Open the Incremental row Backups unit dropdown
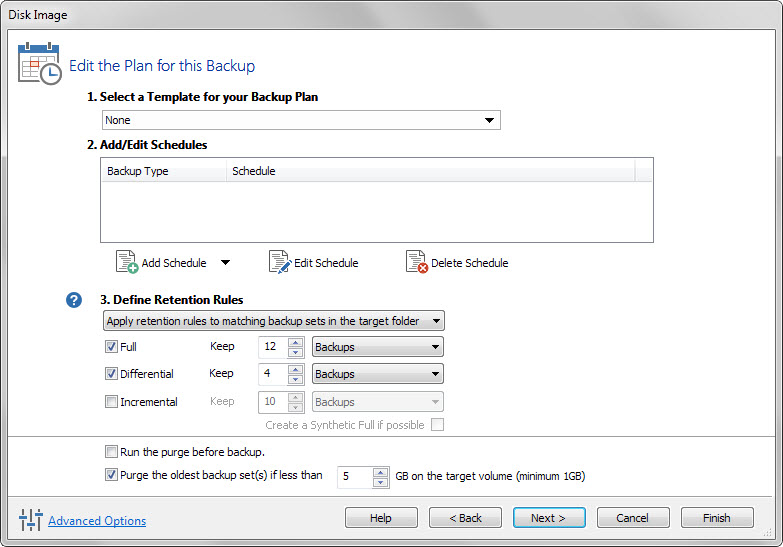Viewport: 783px width, 547px height. tap(378, 402)
